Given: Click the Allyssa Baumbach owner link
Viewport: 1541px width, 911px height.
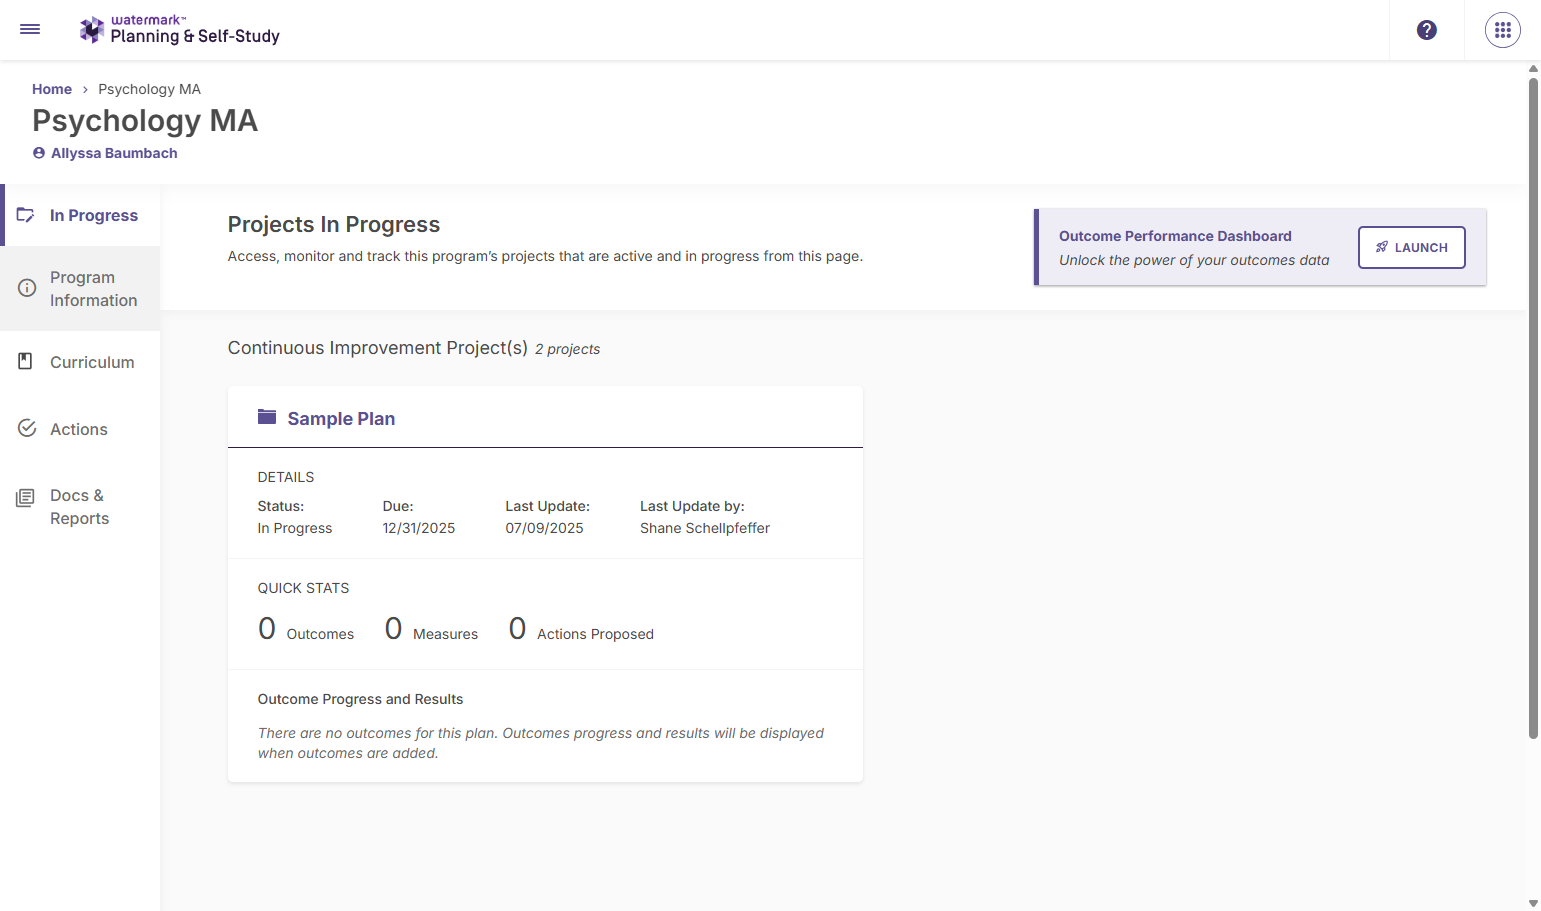Looking at the screenshot, I should [114, 153].
